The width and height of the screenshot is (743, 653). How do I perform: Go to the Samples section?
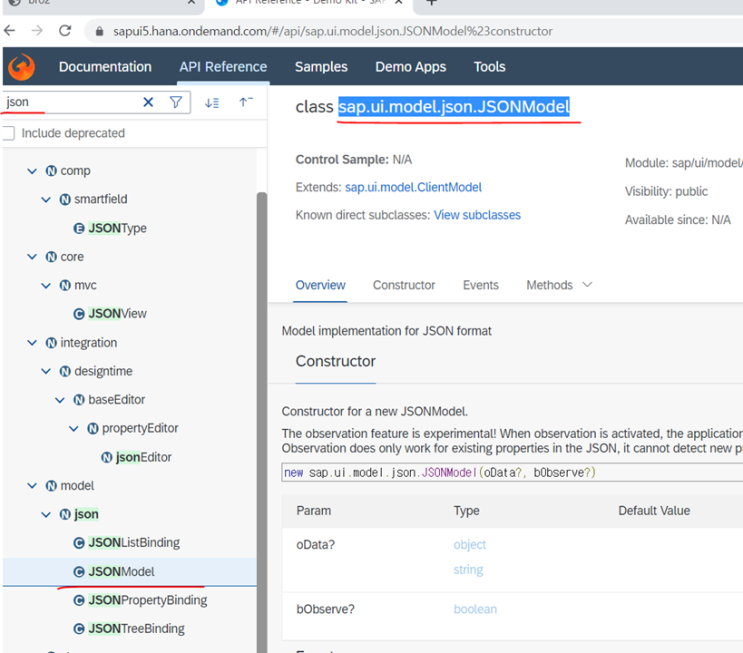coord(321,67)
